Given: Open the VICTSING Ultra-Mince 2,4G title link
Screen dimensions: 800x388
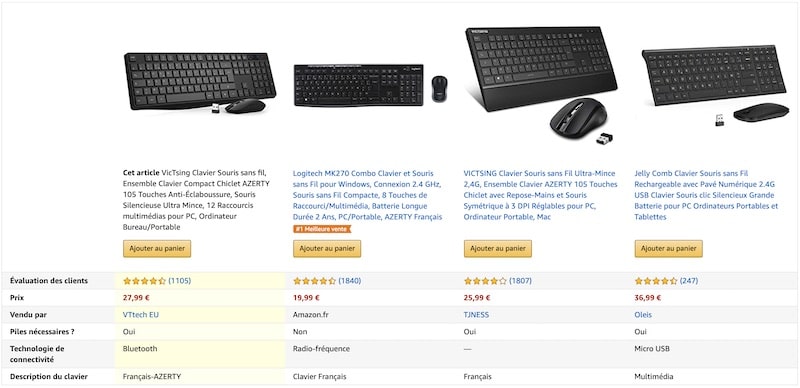Looking at the screenshot, I should [540, 195].
